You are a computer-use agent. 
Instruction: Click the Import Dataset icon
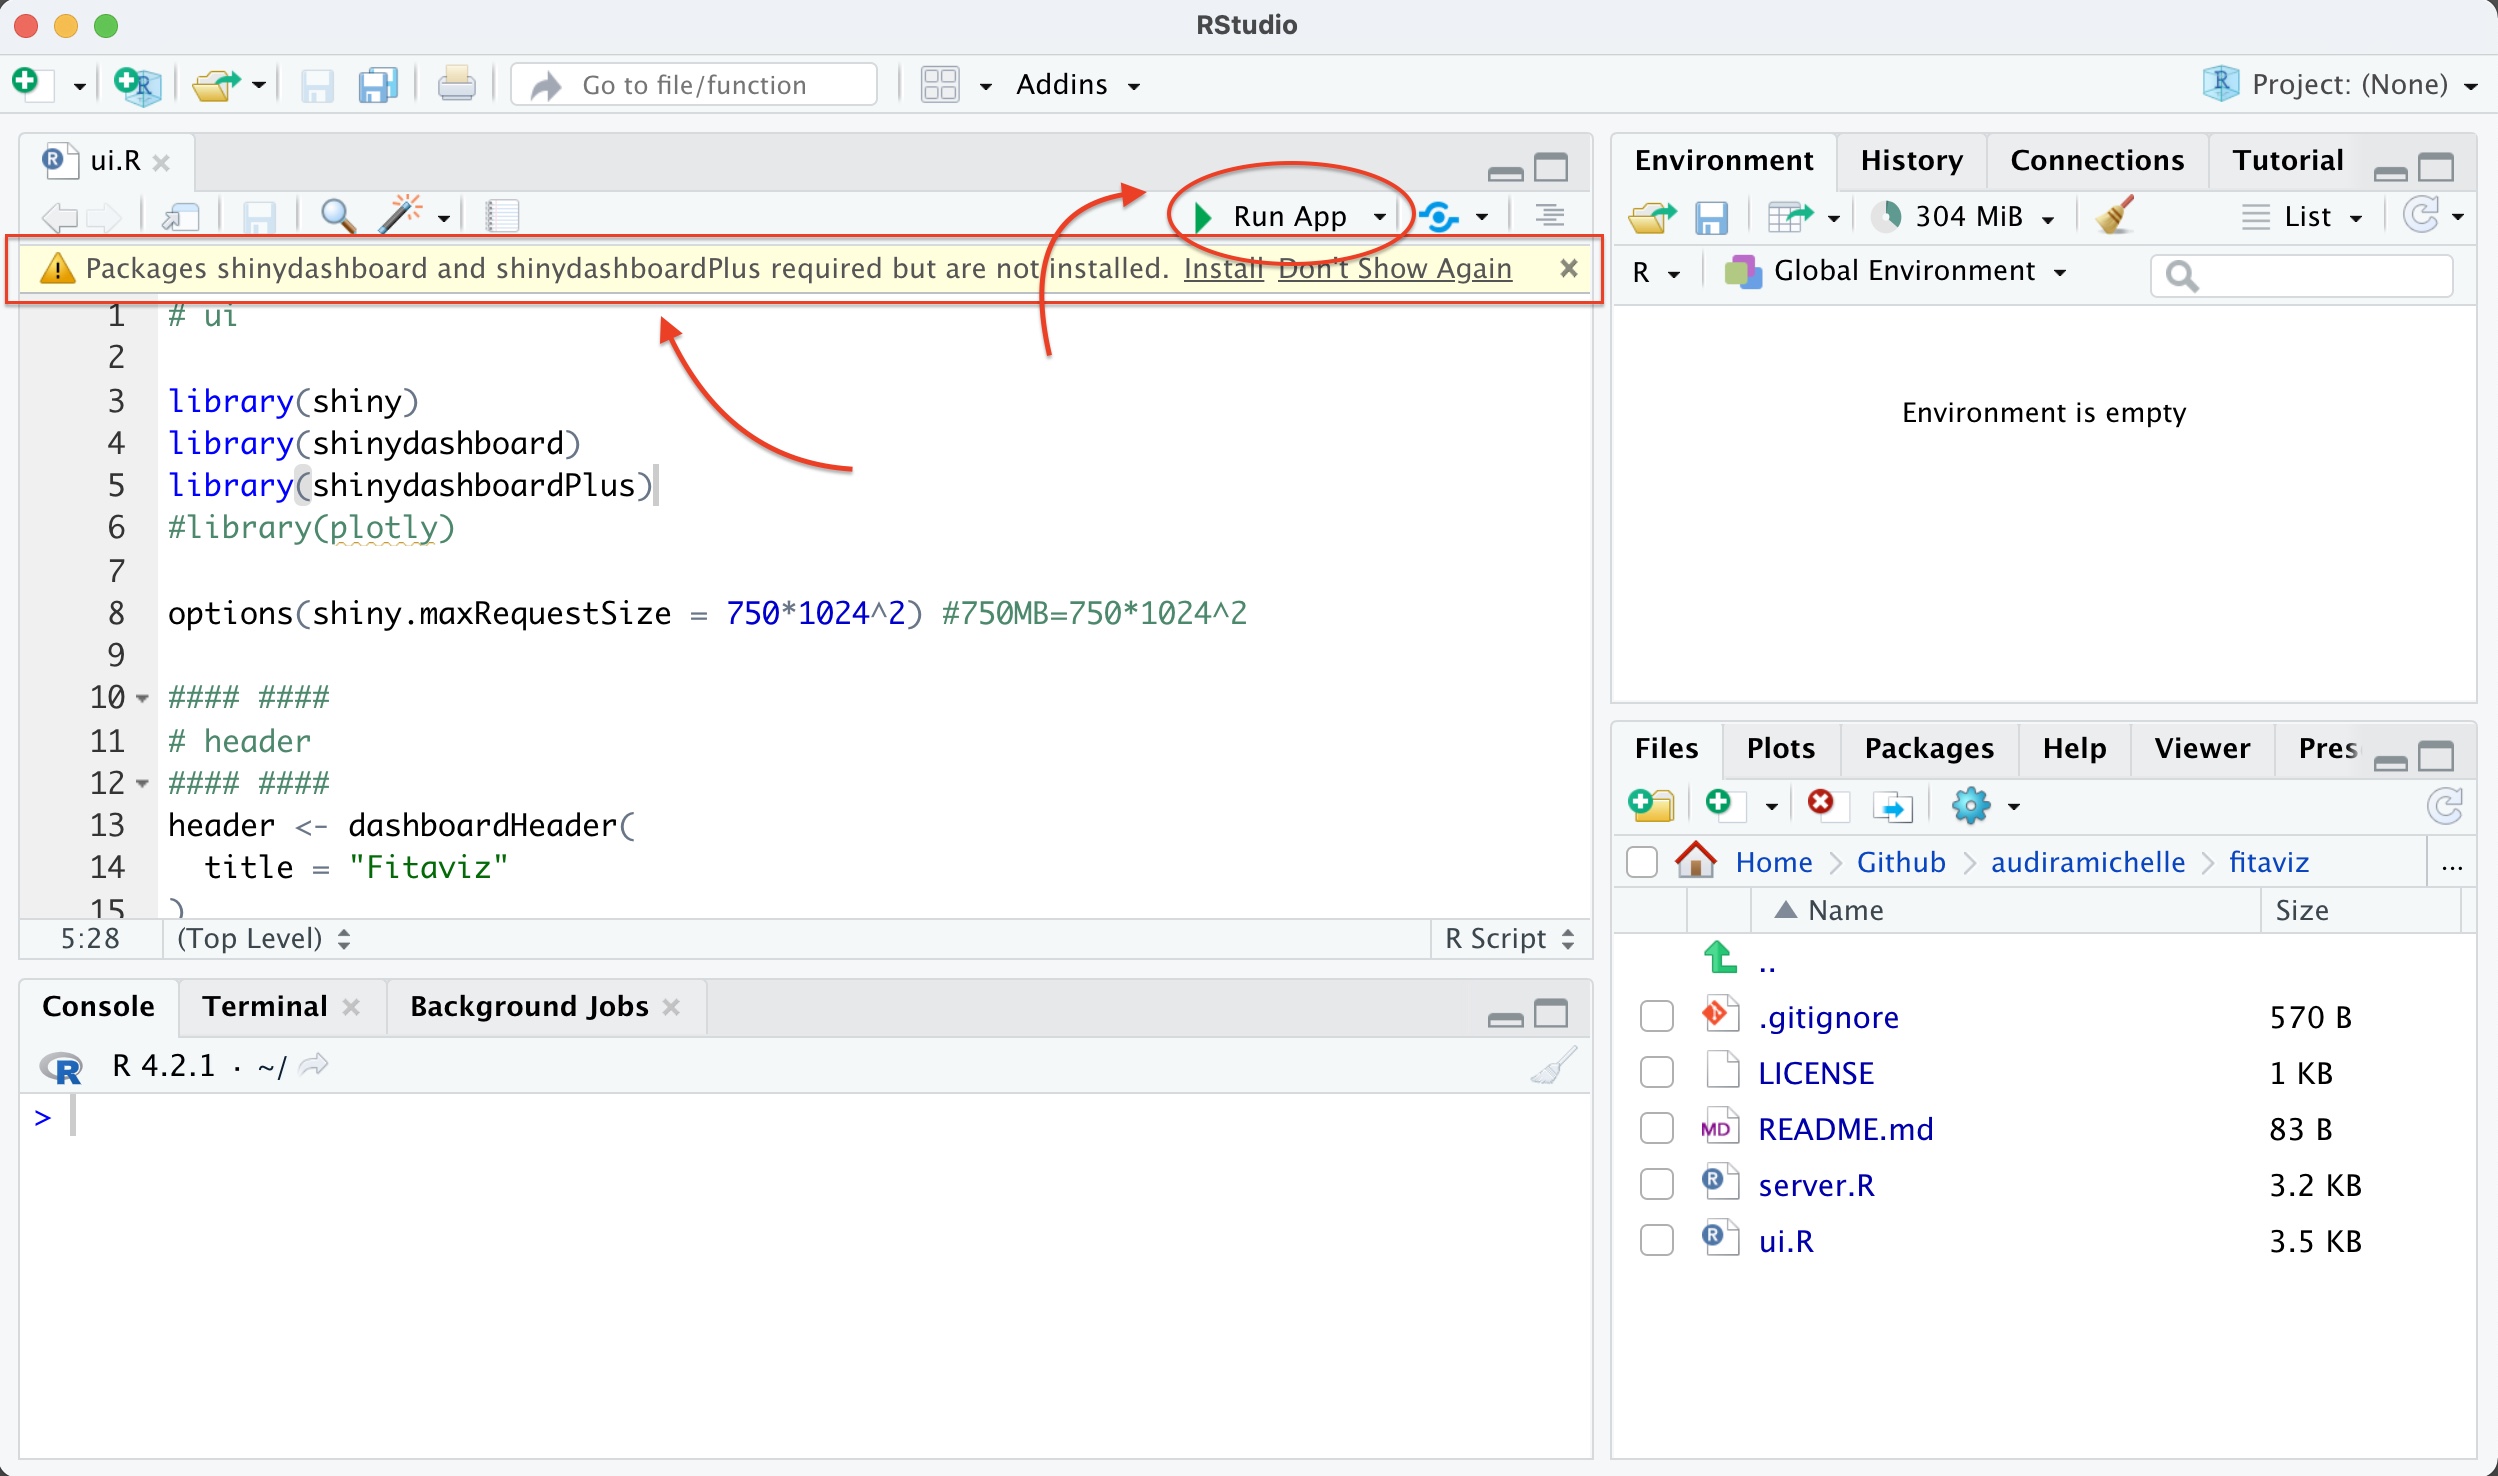1790,216
